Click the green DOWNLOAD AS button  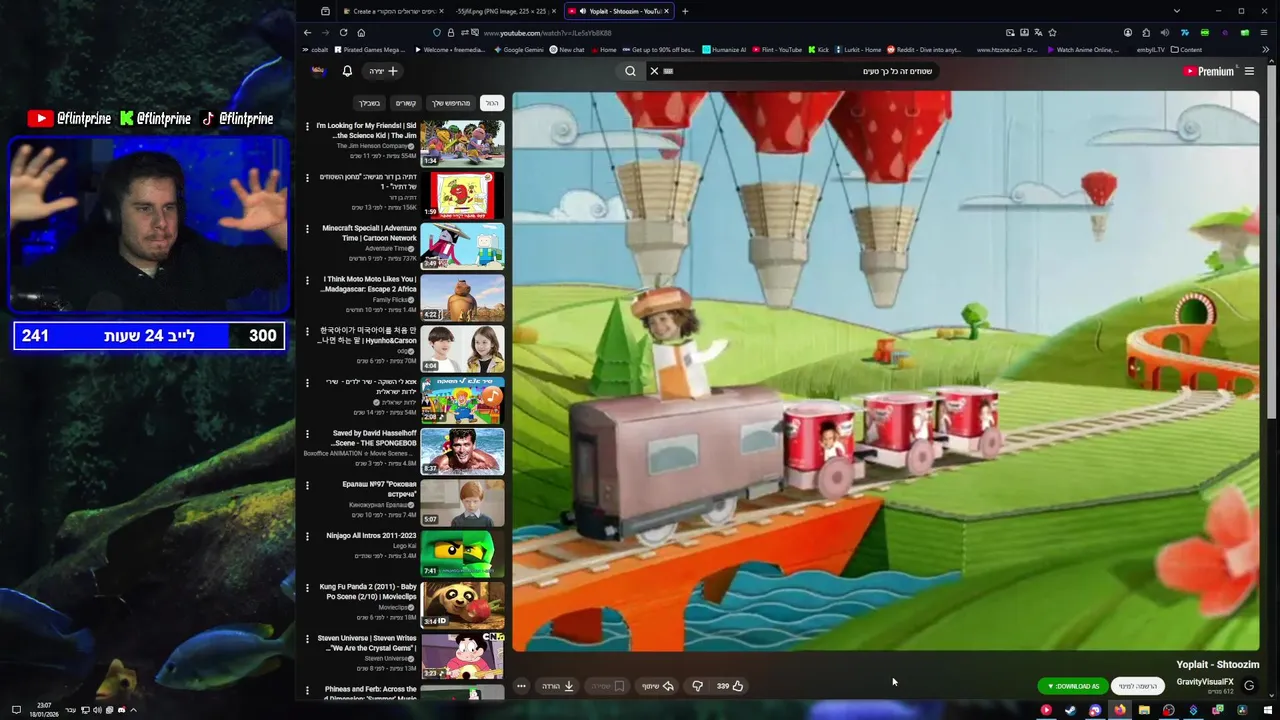[x=1073, y=686]
